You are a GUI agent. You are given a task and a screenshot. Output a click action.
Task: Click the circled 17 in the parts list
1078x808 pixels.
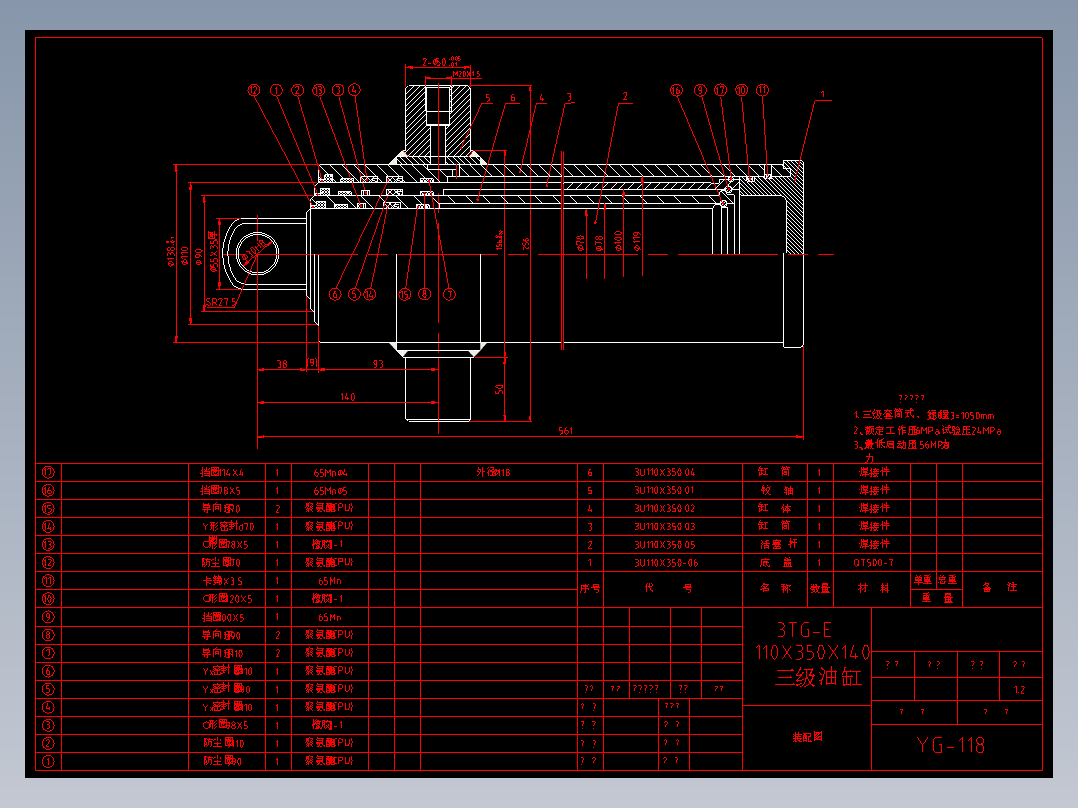tap(48, 472)
